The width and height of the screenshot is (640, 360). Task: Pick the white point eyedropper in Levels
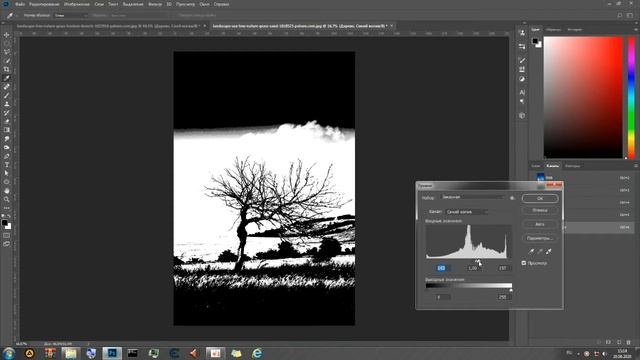tap(549, 251)
